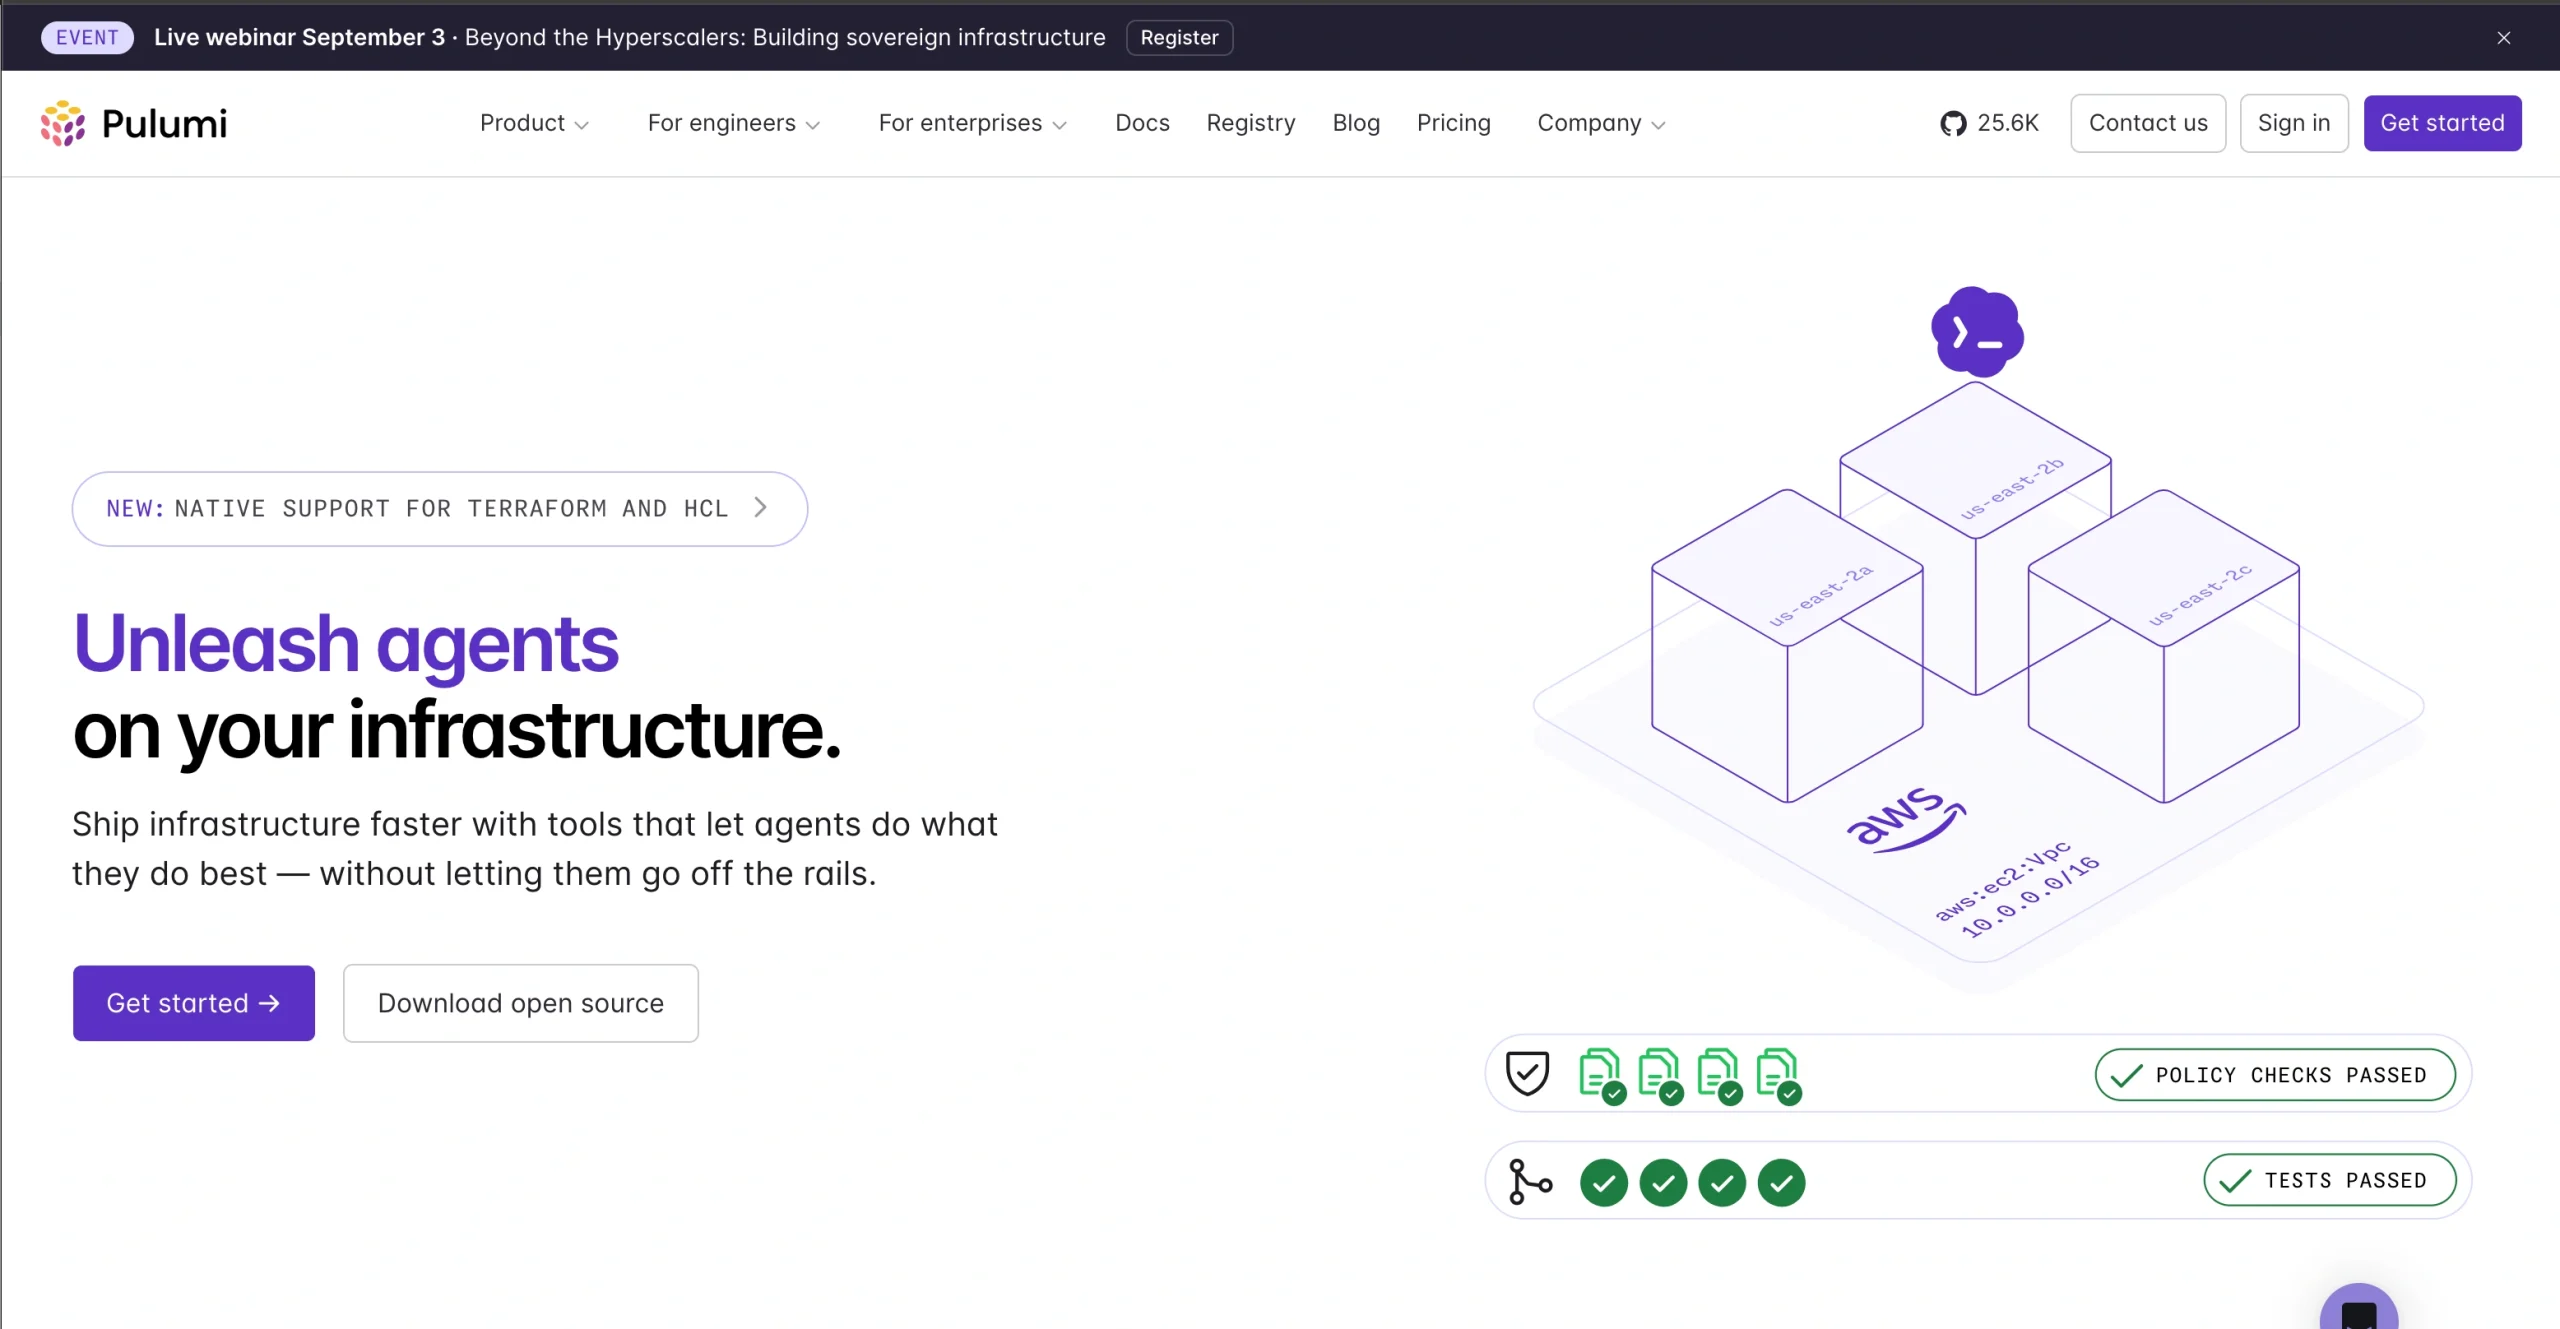Click the arrow on the Terraform announcement

point(761,508)
